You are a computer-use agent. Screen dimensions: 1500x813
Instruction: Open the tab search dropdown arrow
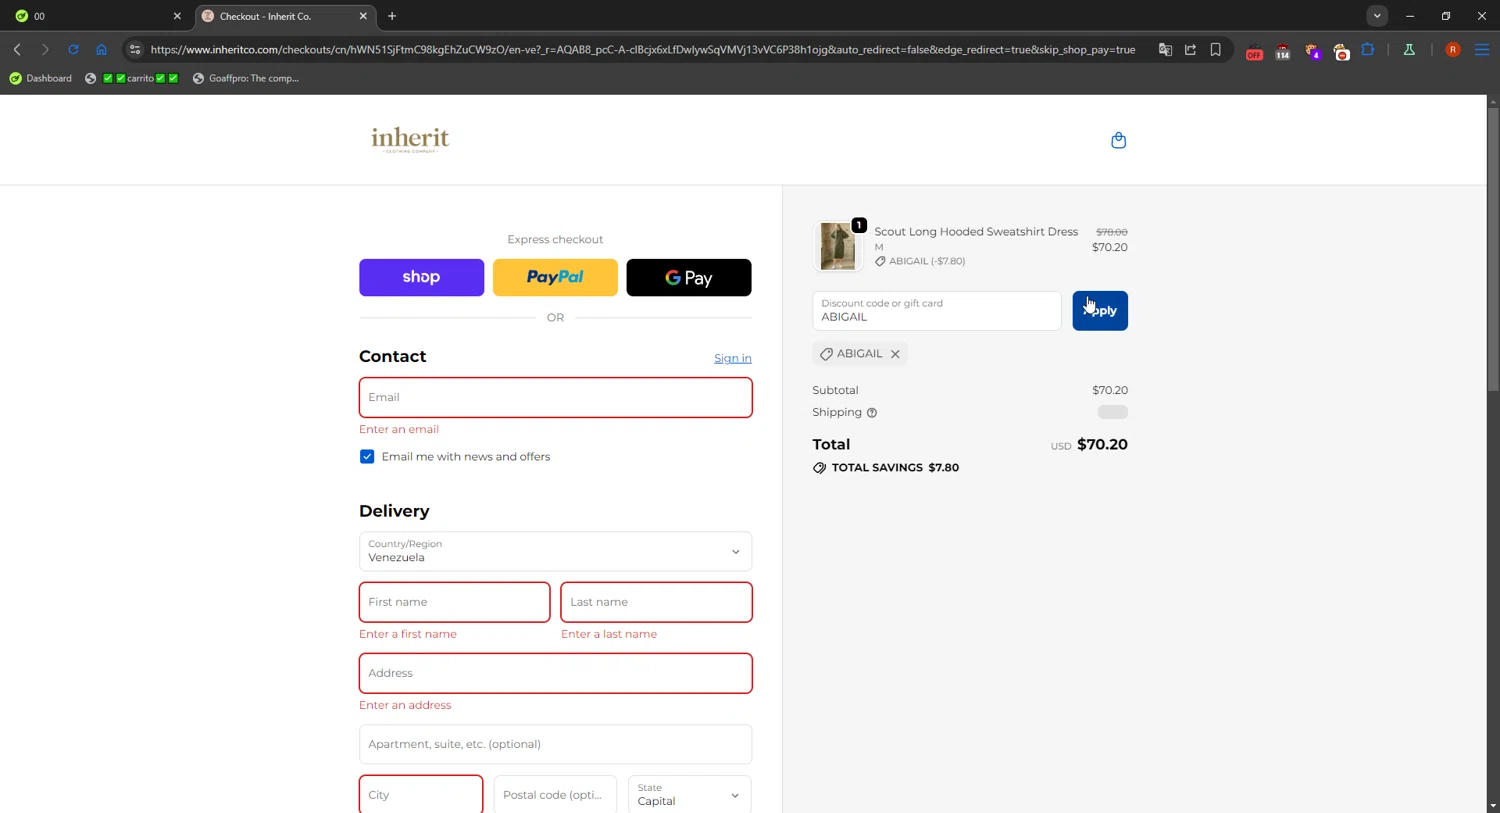coord(1377,16)
